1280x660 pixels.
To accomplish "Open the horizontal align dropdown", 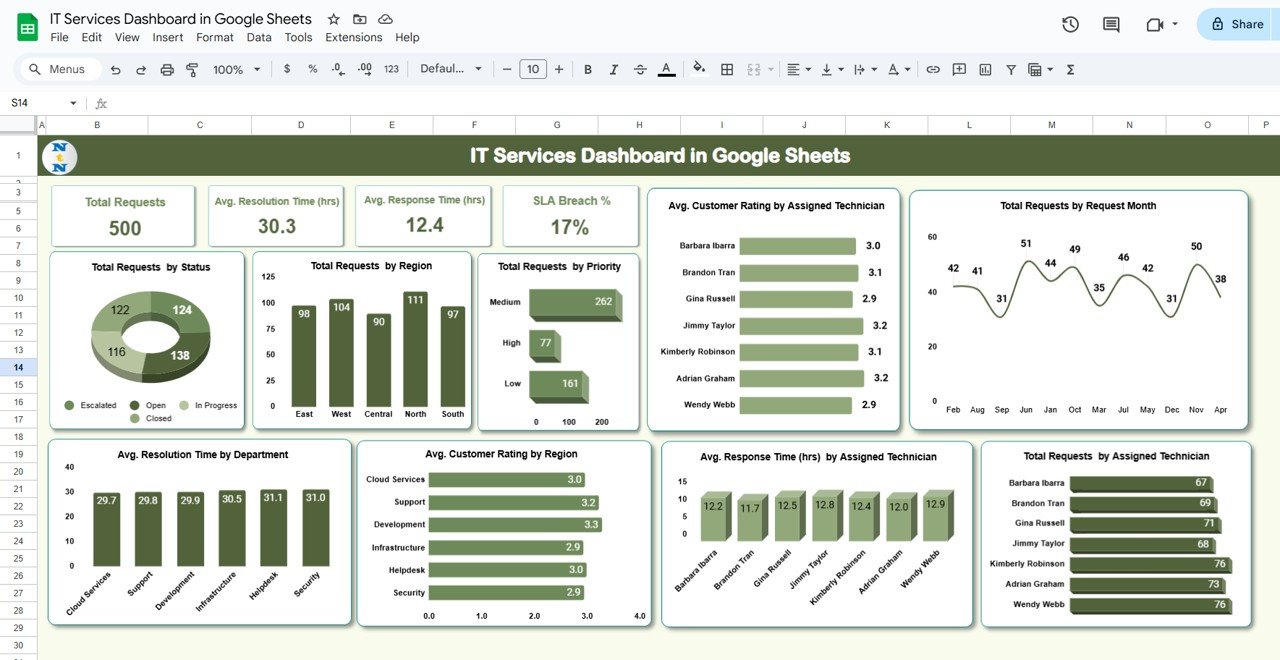I will tap(798, 69).
